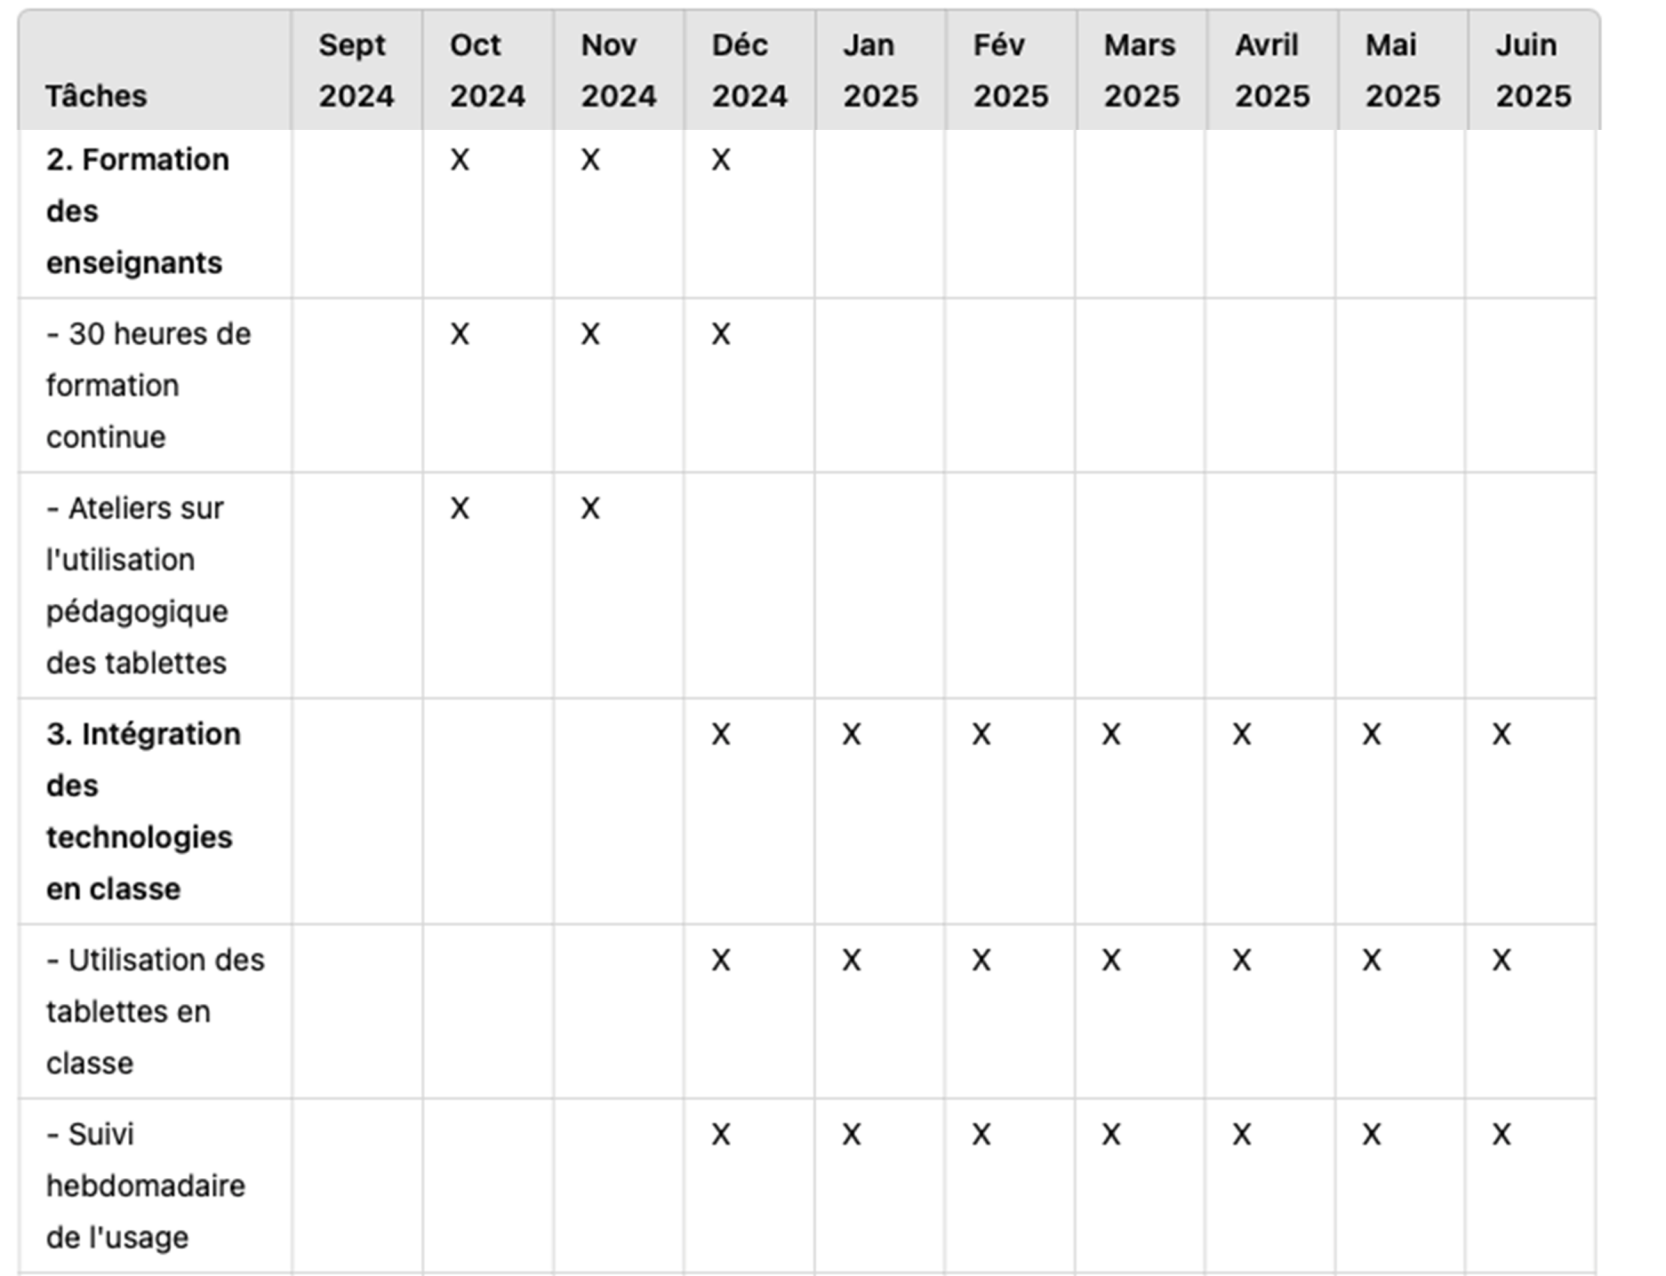Click X for Utilisation des tablettes under Juin
Viewport: 1666px width, 1276px height.
1502,960
